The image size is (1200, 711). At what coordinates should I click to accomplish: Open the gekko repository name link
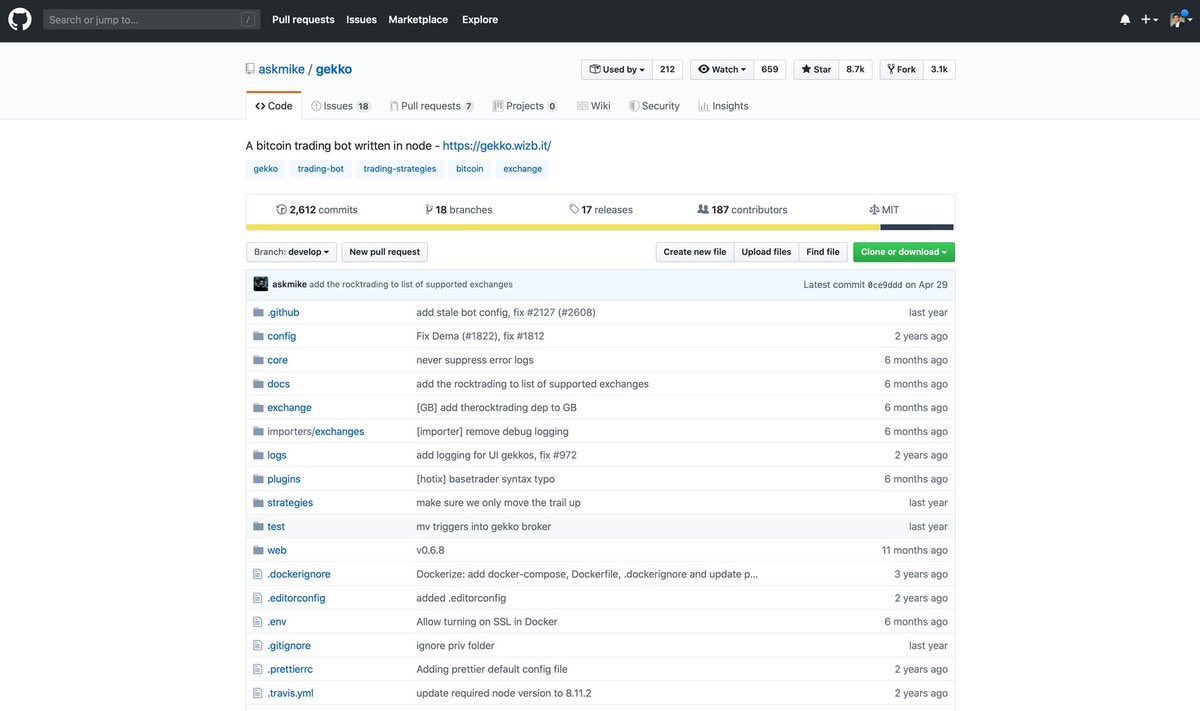pyautogui.click(x=334, y=69)
